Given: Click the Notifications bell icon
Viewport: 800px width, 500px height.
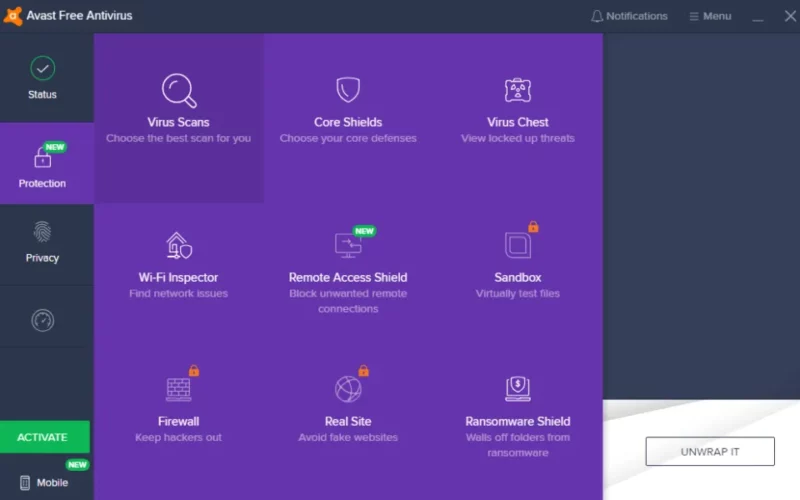Looking at the screenshot, I should 596,16.
